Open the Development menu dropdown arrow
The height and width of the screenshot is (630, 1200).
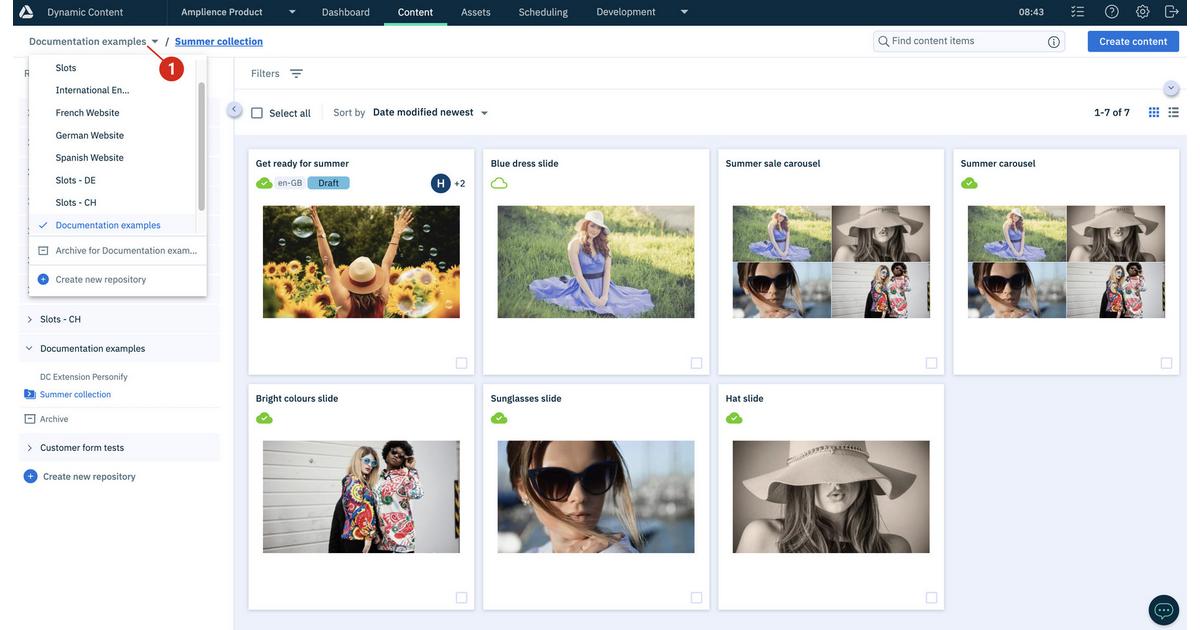(684, 12)
